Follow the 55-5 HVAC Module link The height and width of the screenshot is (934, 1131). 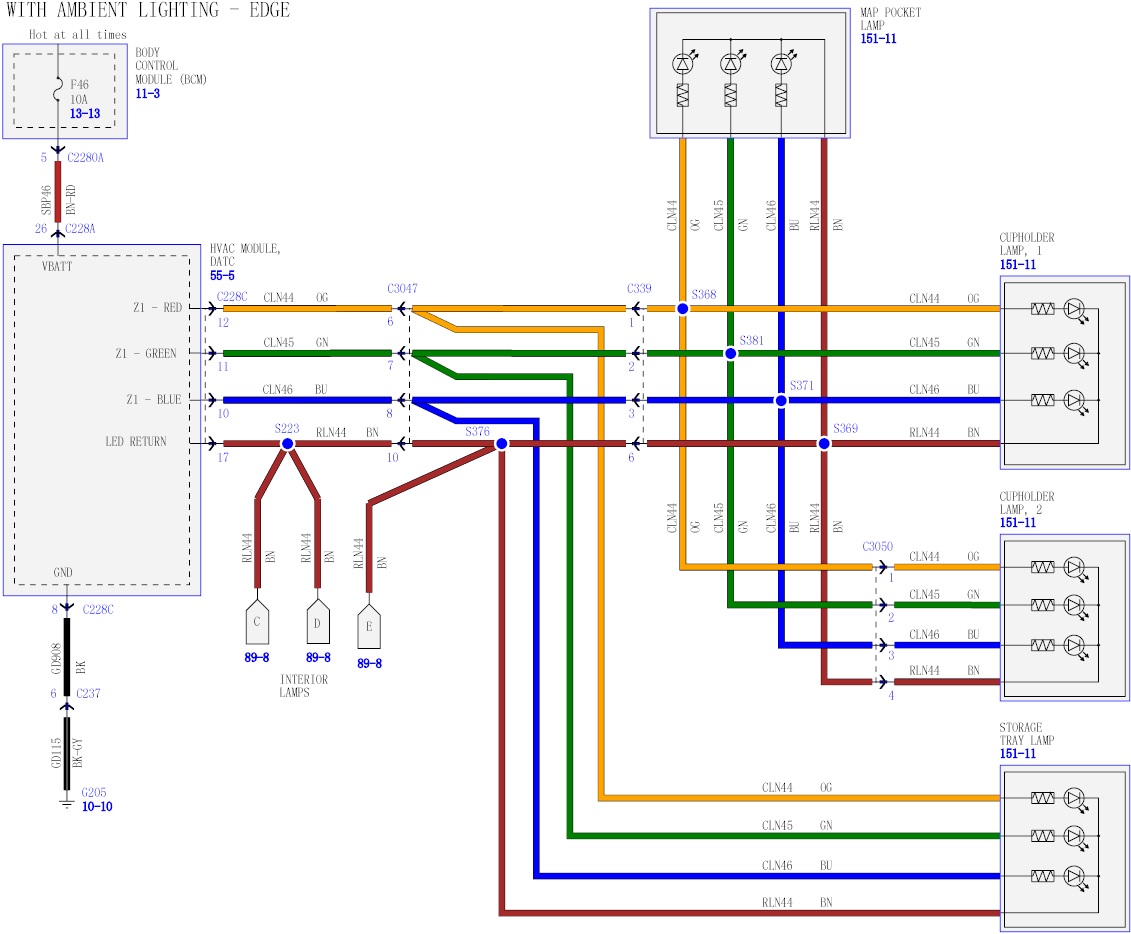222,274
